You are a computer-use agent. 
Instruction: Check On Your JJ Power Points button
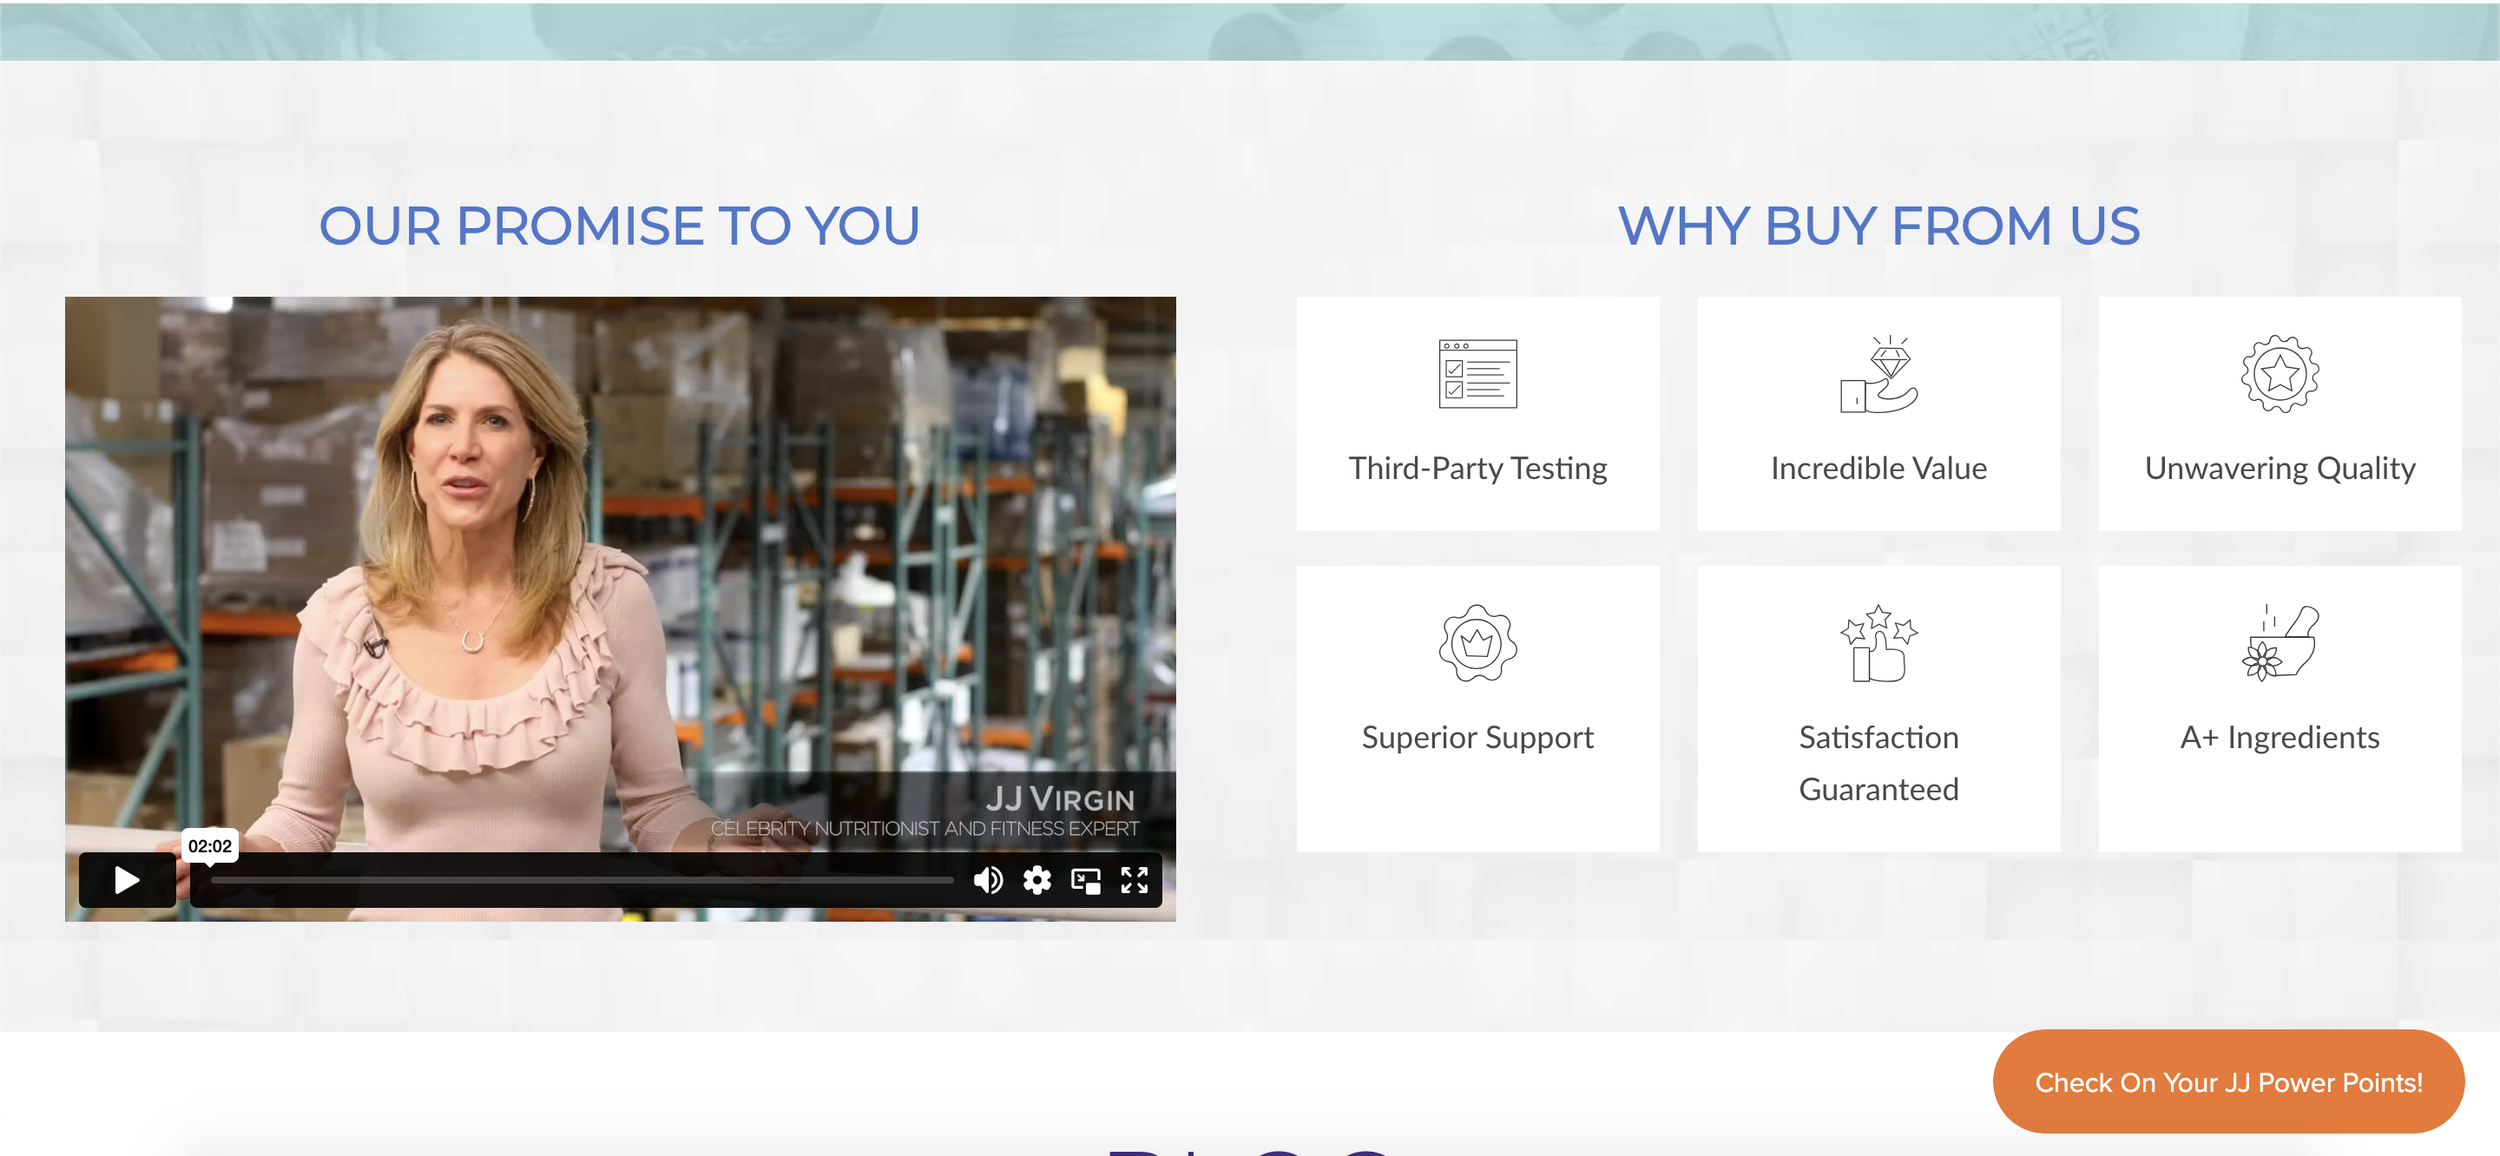(x=2229, y=1082)
